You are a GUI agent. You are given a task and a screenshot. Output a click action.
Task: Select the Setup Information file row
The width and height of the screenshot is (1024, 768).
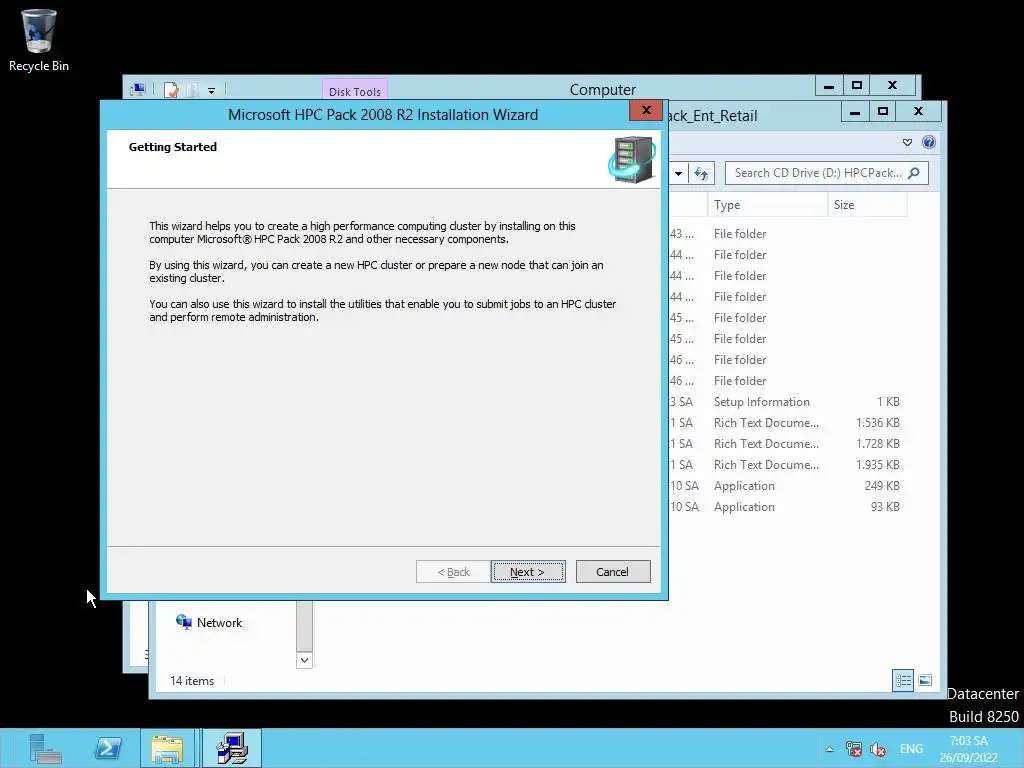(788, 402)
